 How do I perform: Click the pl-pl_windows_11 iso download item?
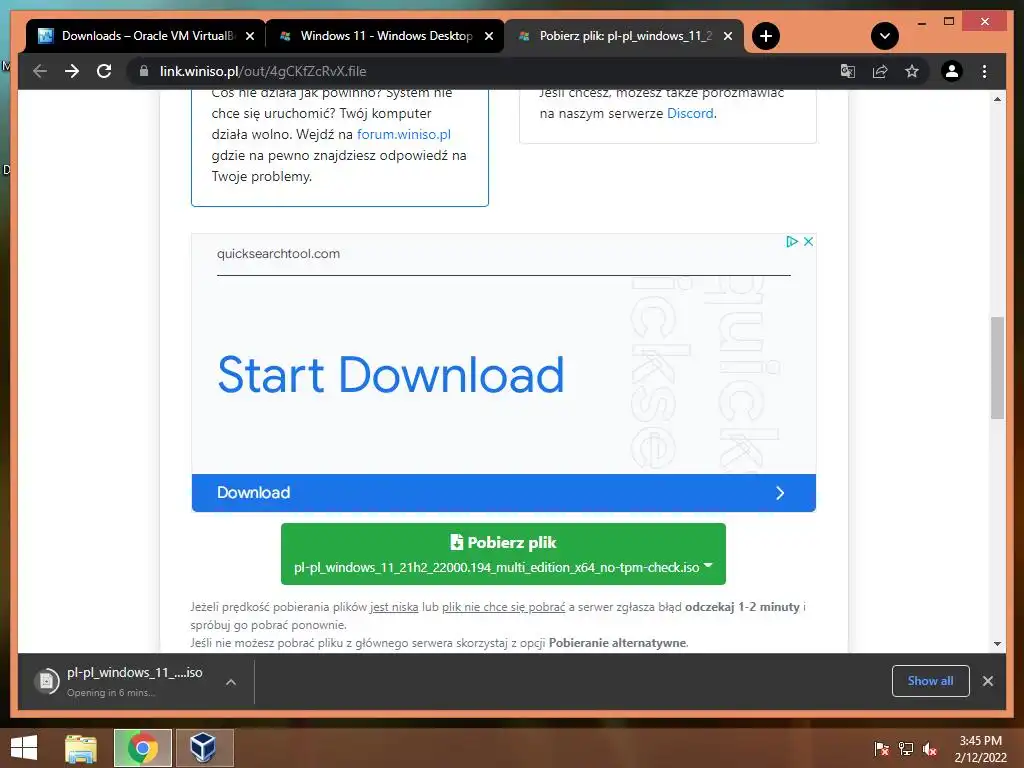(x=135, y=682)
